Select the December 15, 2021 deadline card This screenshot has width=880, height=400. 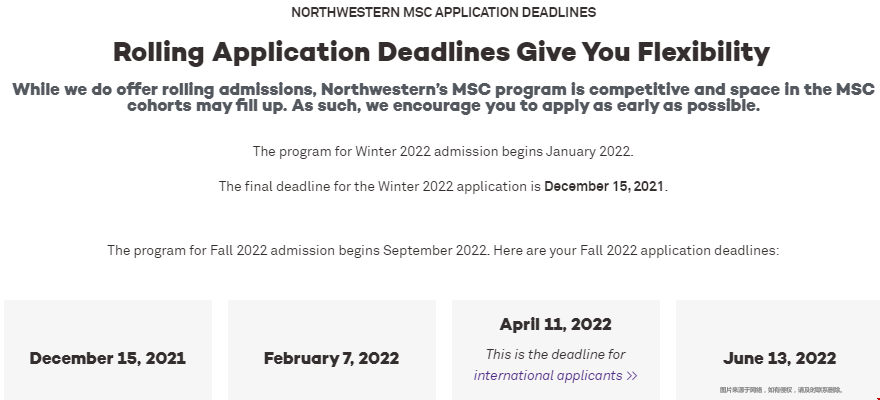coord(108,350)
